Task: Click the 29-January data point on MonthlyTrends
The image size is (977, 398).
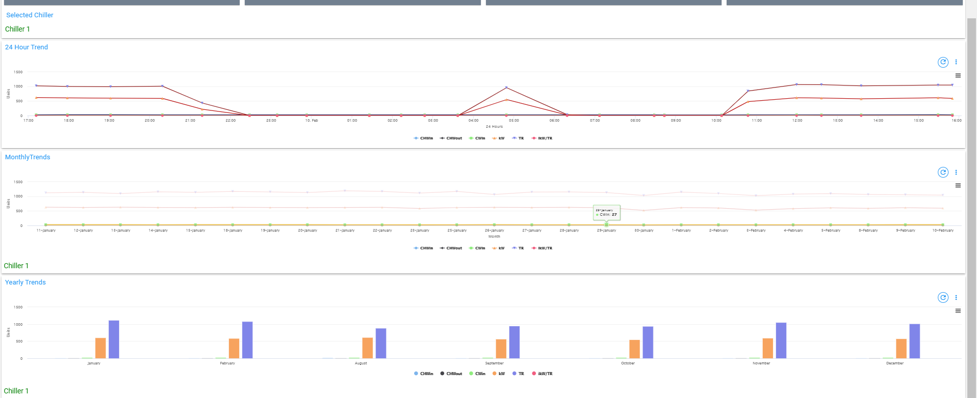Action: point(606,224)
